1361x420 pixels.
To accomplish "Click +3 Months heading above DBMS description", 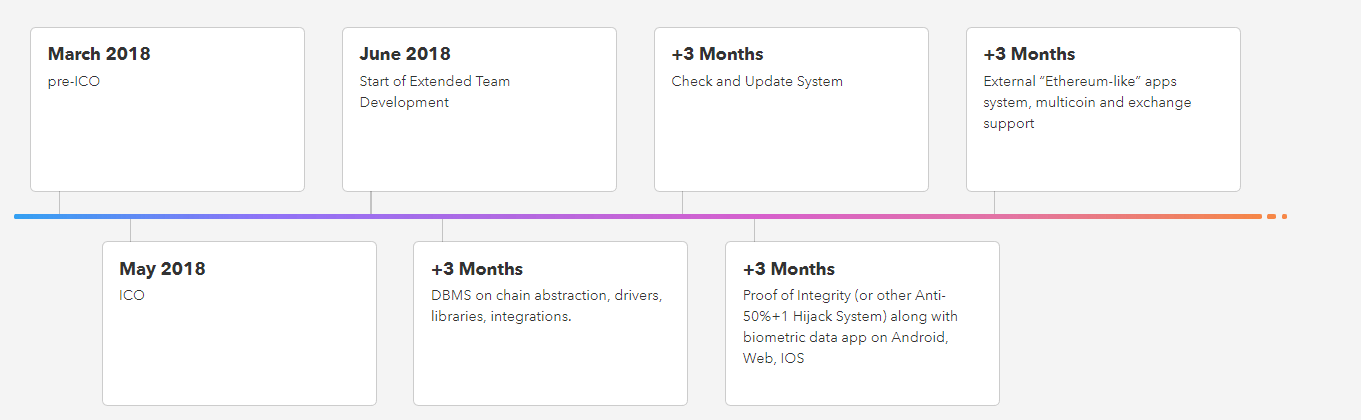I will tap(477, 269).
